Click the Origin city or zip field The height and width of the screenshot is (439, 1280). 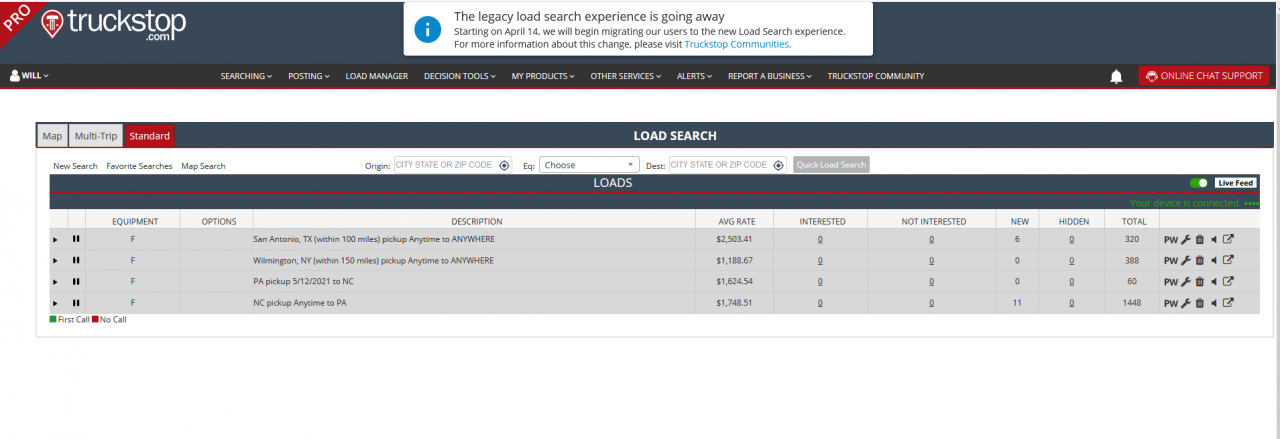coord(445,165)
